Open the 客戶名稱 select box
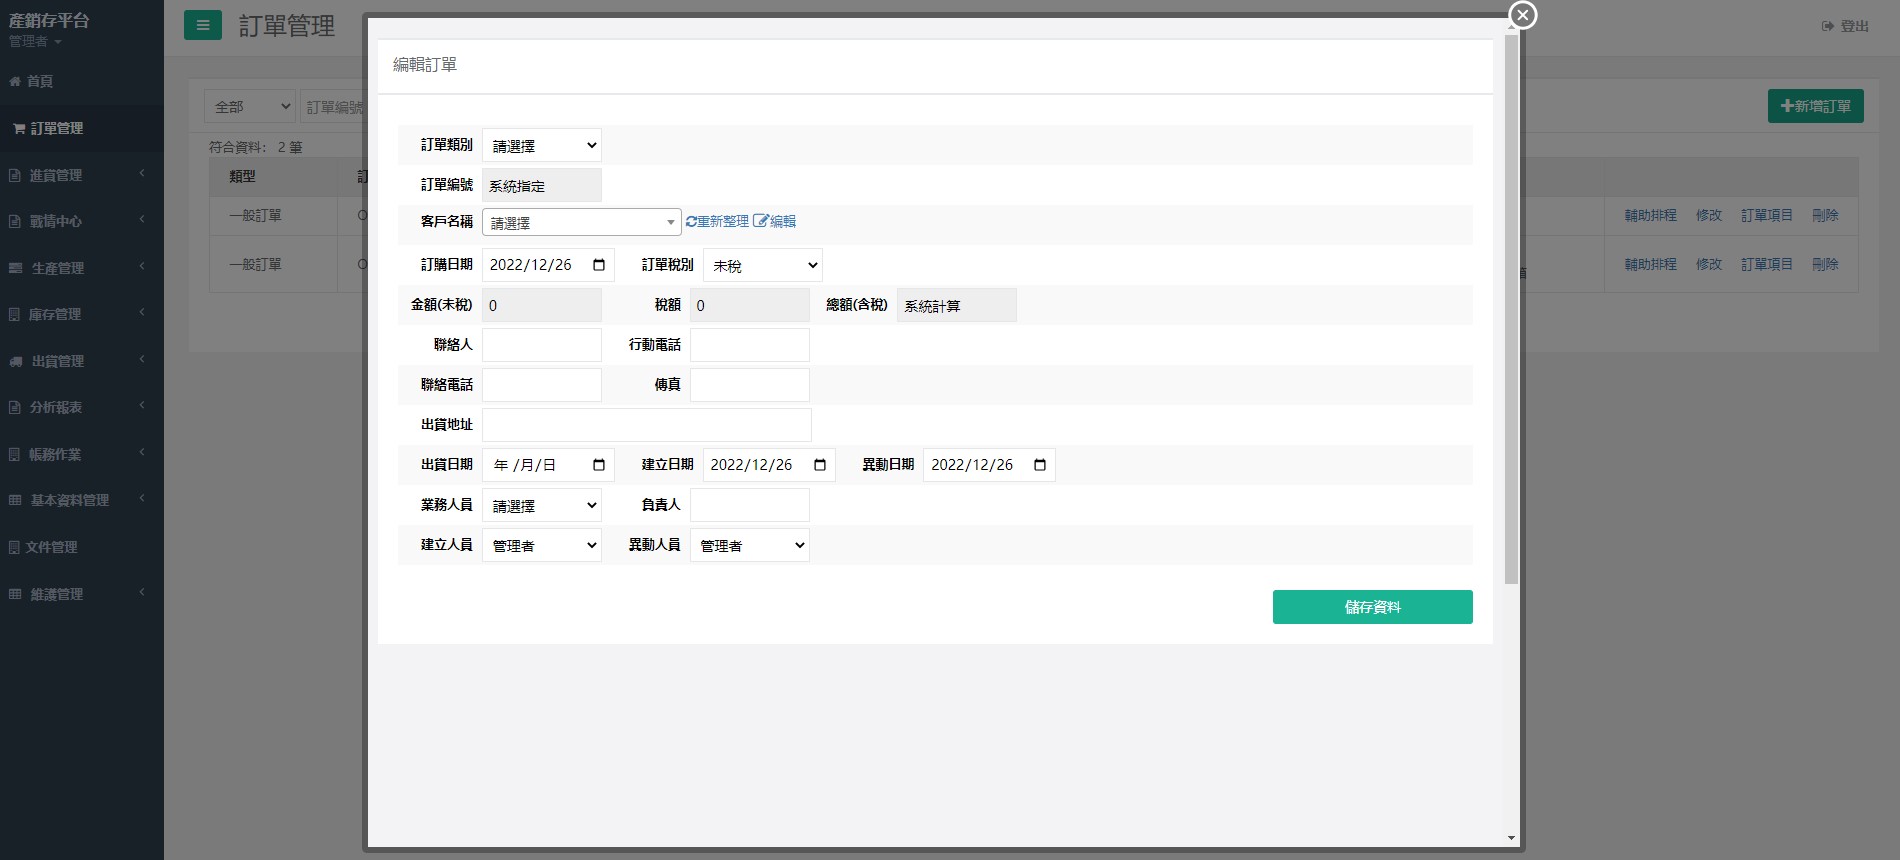 (x=582, y=222)
